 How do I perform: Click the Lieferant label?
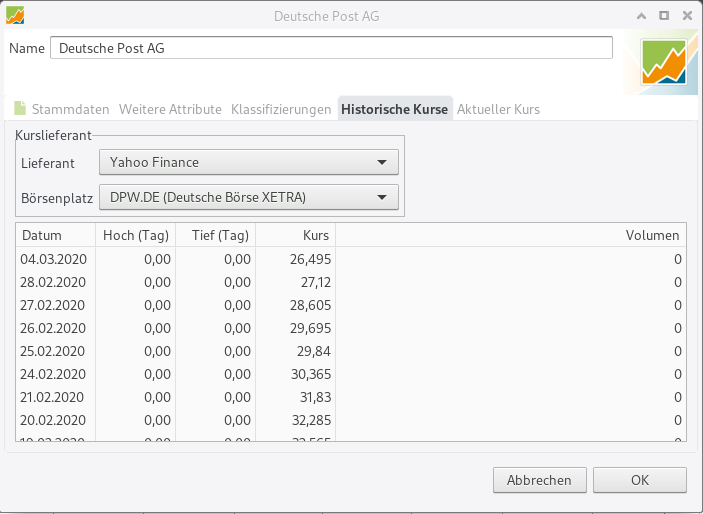pos(48,163)
